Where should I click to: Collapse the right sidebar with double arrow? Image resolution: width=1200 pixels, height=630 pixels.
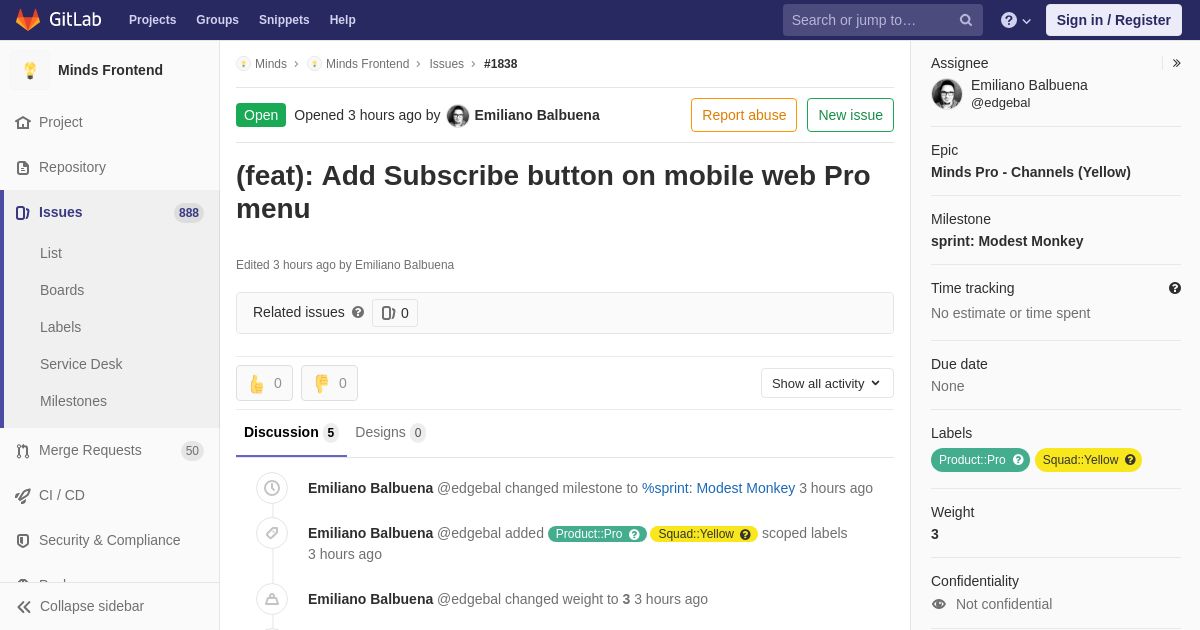pos(1176,63)
